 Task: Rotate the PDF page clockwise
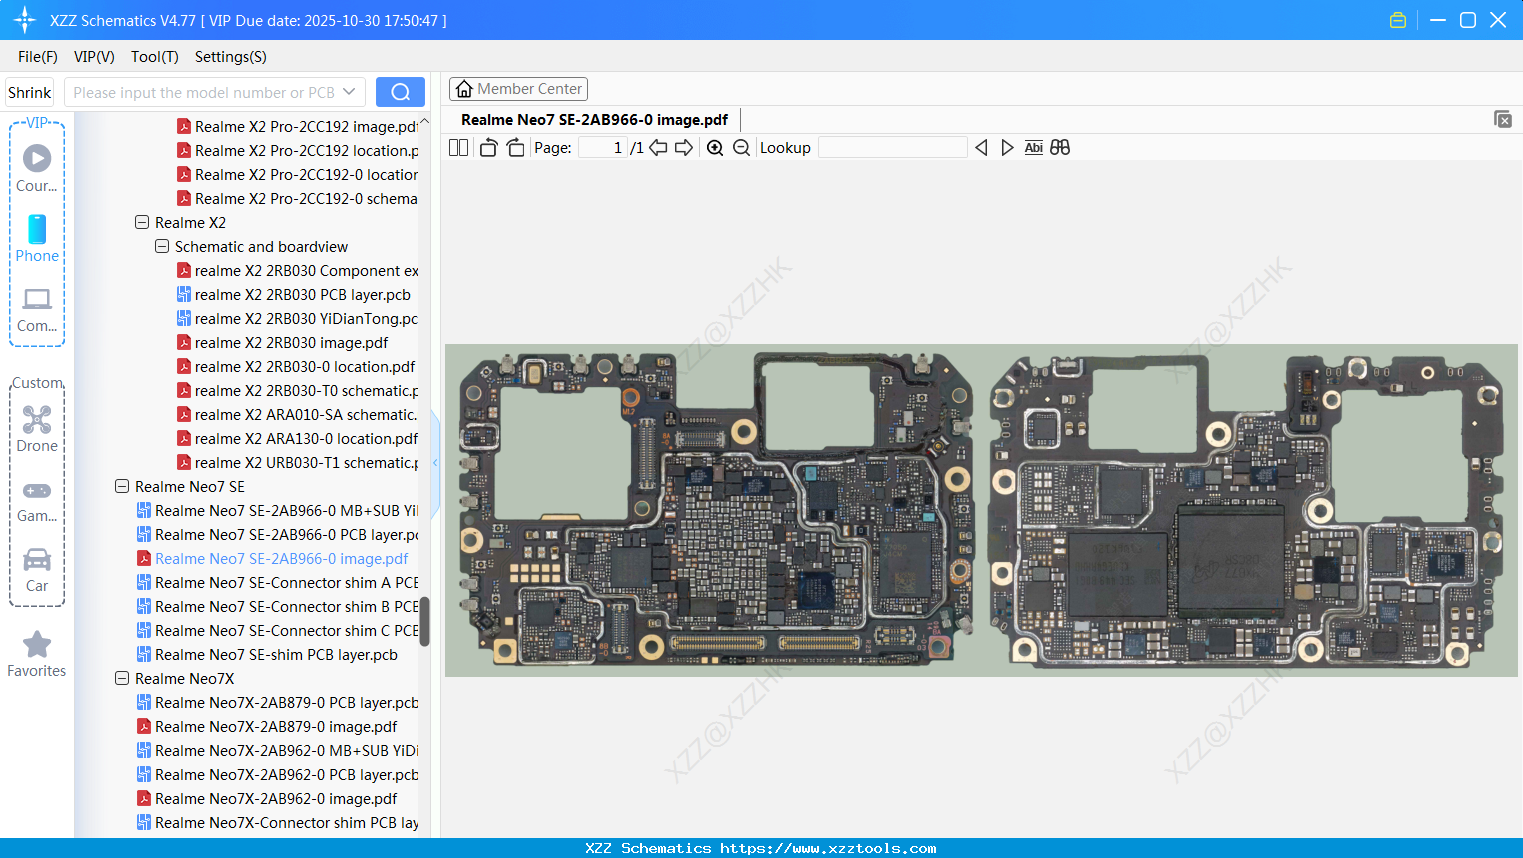[514, 147]
